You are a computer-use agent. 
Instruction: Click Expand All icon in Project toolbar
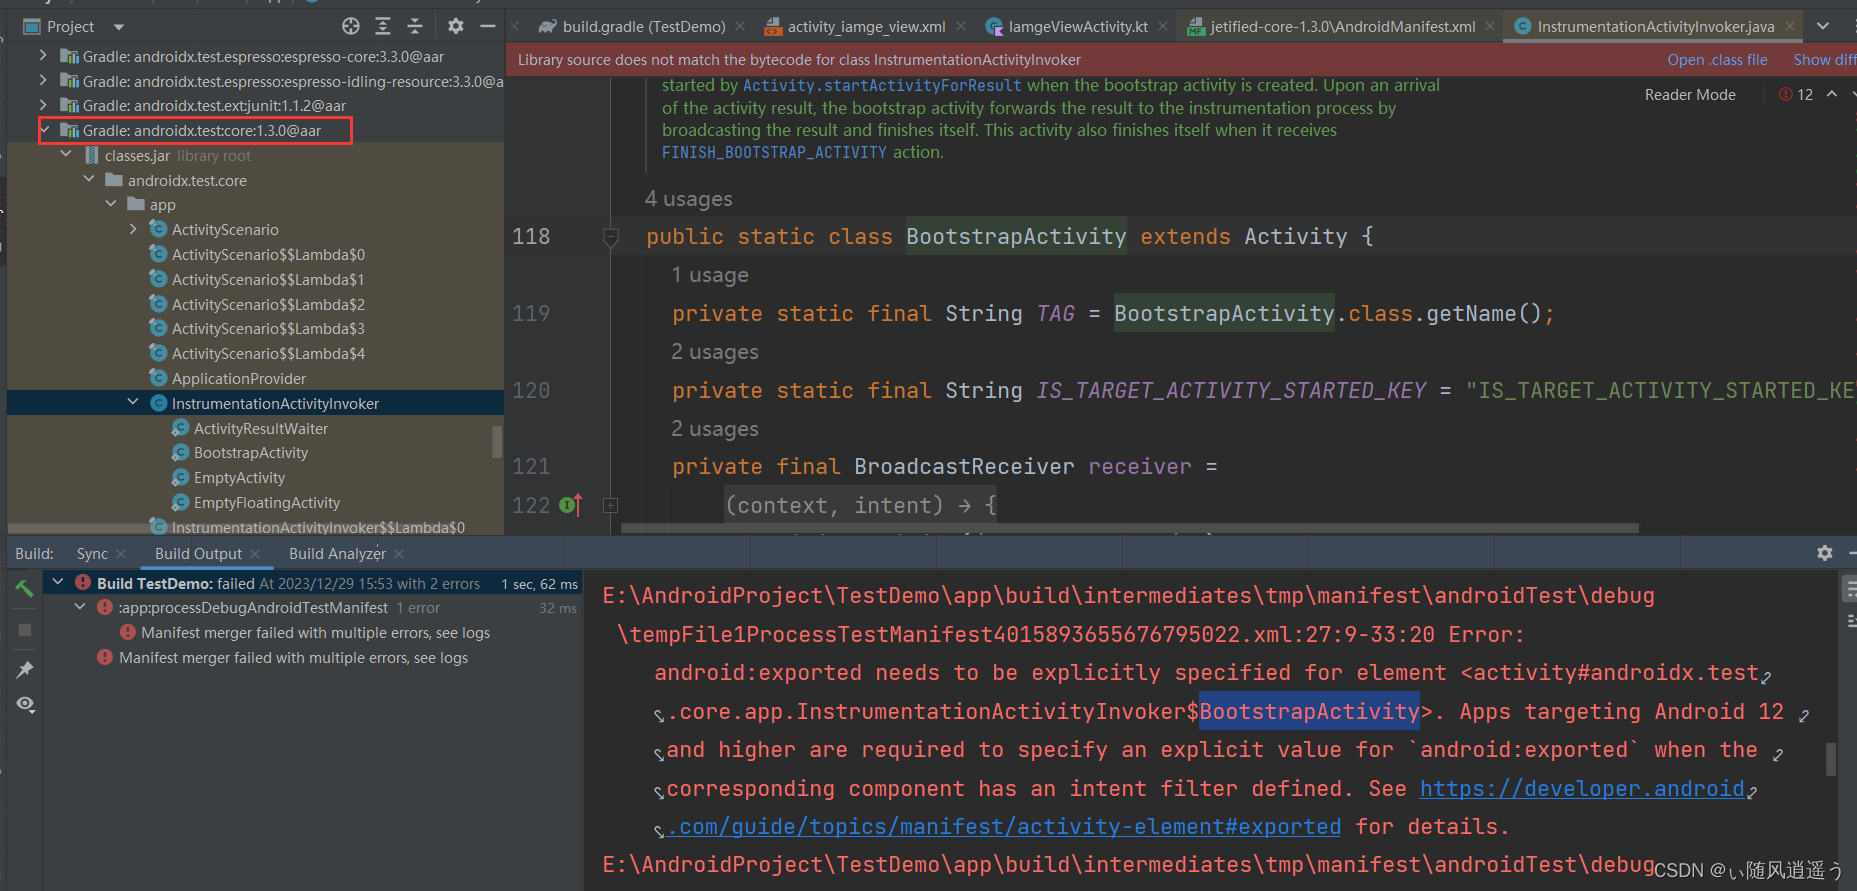pyautogui.click(x=383, y=26)
